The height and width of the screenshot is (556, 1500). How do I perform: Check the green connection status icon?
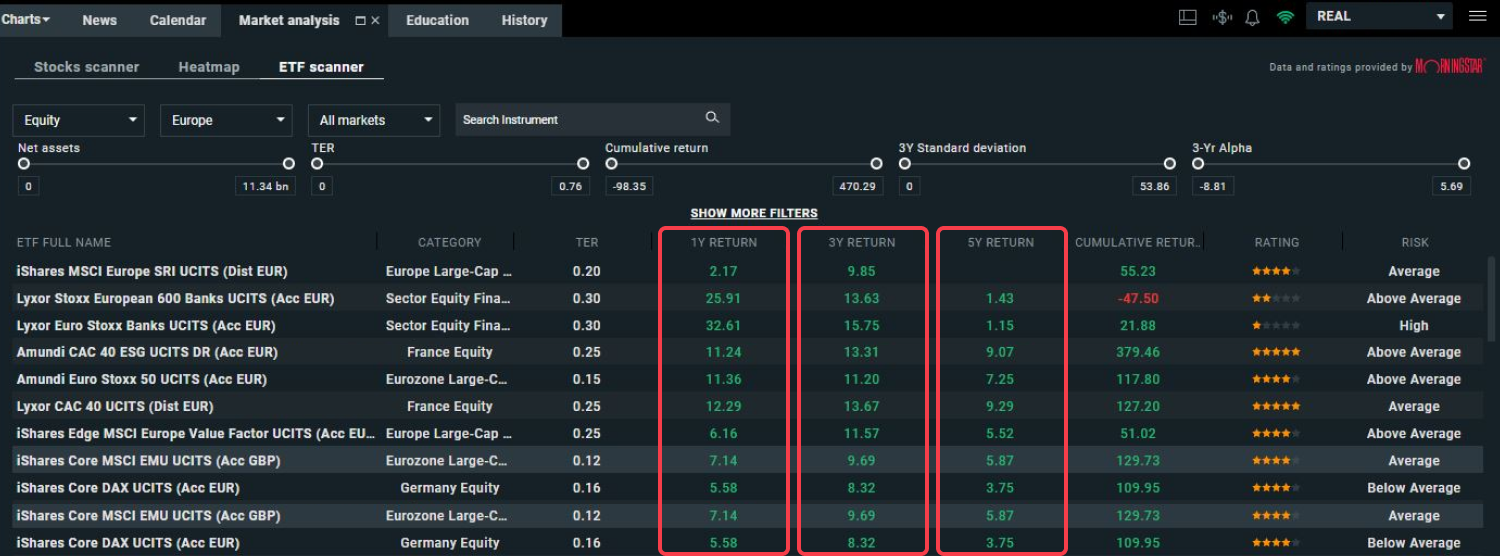tap(1285, 17)
